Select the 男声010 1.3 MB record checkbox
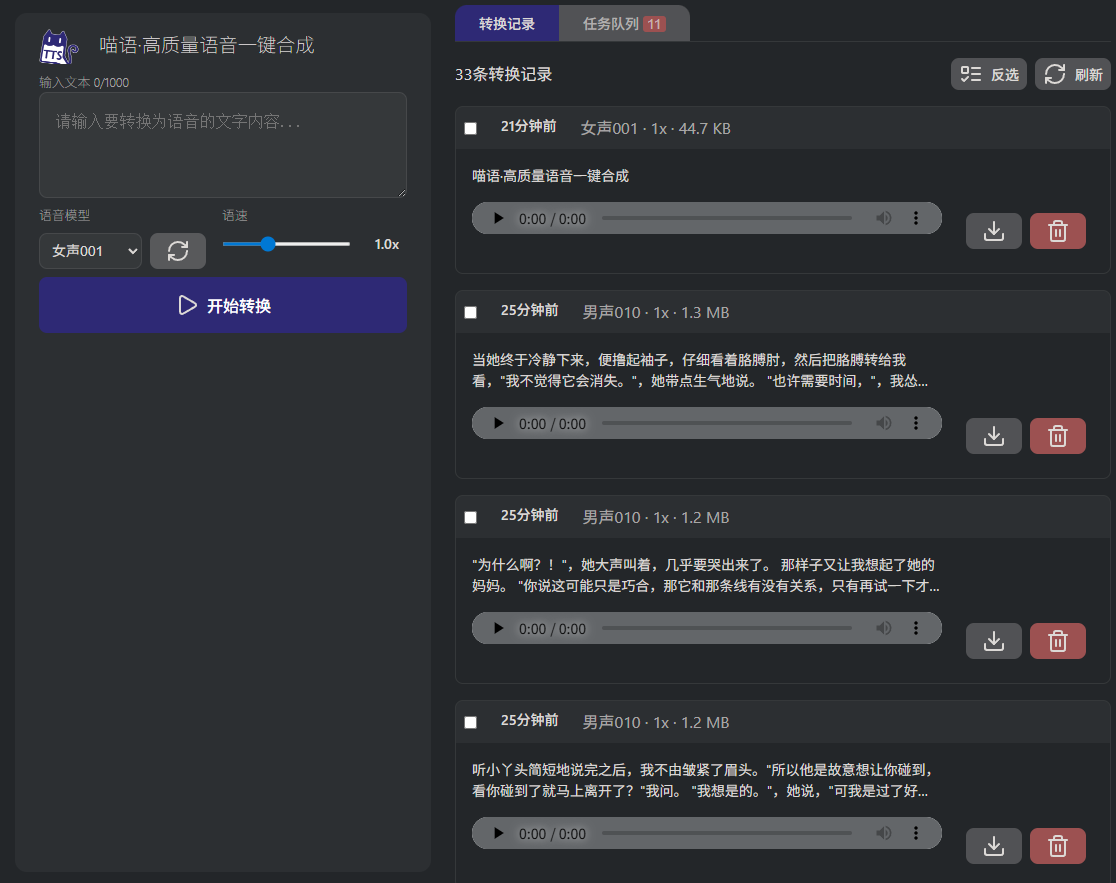This screenshot has width=1116, height=883. point(470,312)
